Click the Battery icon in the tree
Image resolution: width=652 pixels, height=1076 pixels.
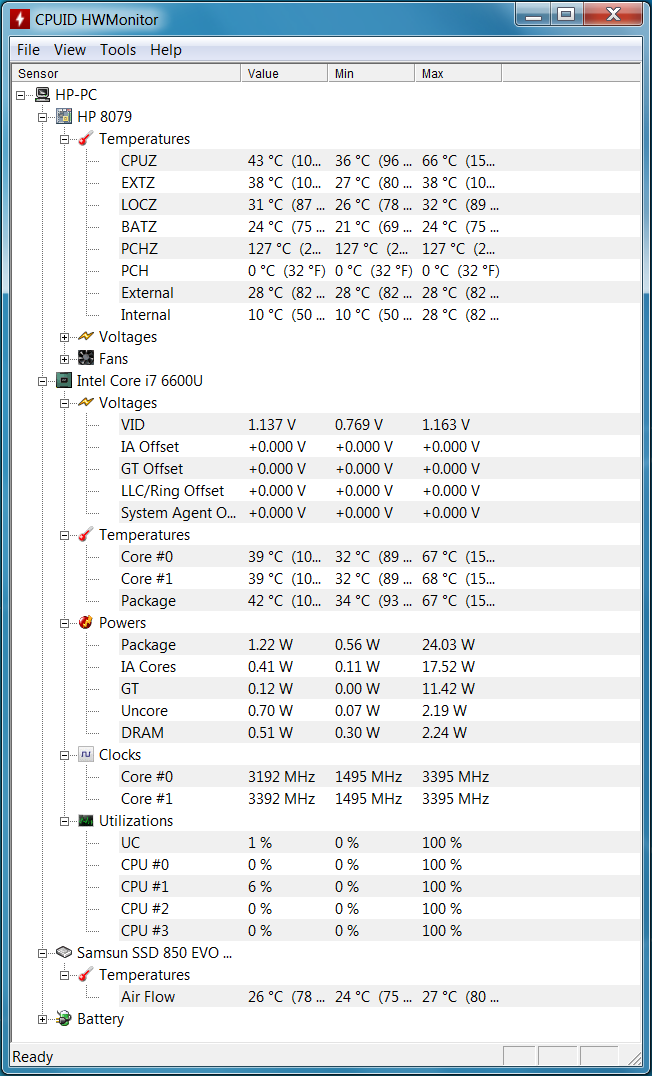pos(65,1018)
